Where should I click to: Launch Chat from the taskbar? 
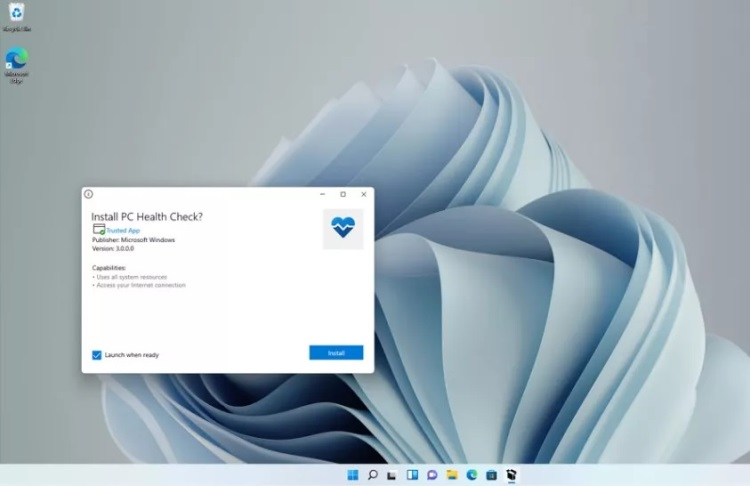click(x=432, y=475)
